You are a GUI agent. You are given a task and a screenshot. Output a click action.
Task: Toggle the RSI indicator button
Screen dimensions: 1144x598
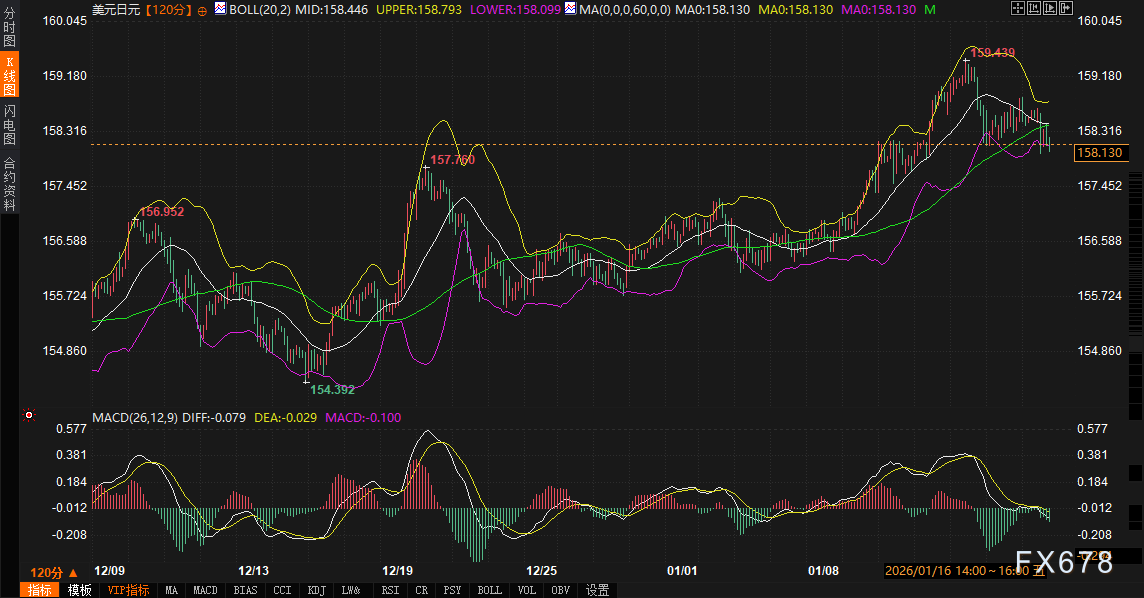pos(389,590)
